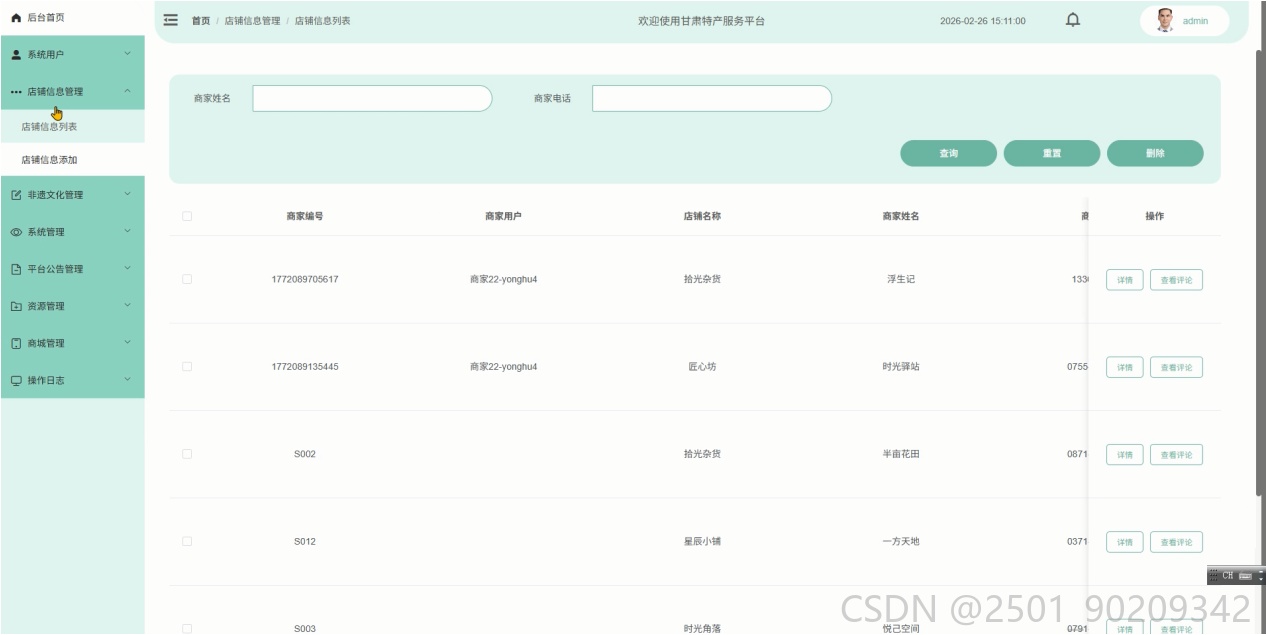Open the 店铺信息列表 submenu item

(x=72, y=126)
